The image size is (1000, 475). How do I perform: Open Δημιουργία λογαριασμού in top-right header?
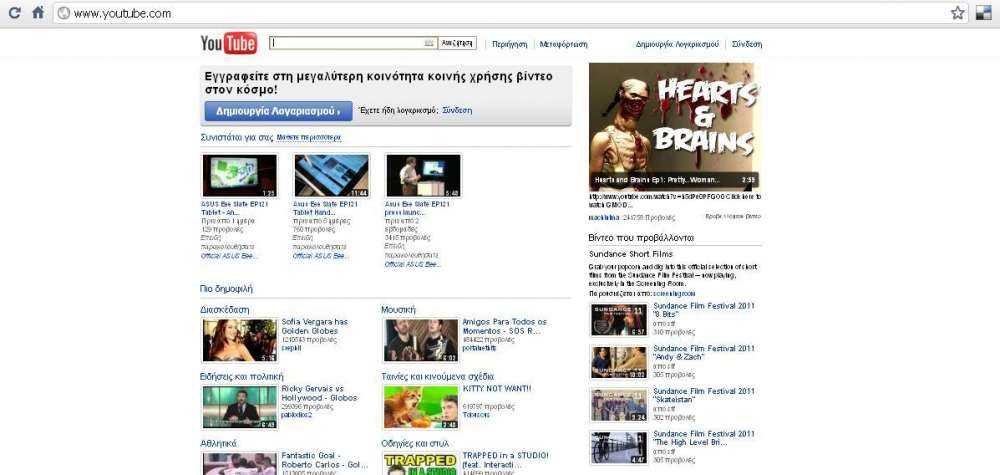point(677,45)
